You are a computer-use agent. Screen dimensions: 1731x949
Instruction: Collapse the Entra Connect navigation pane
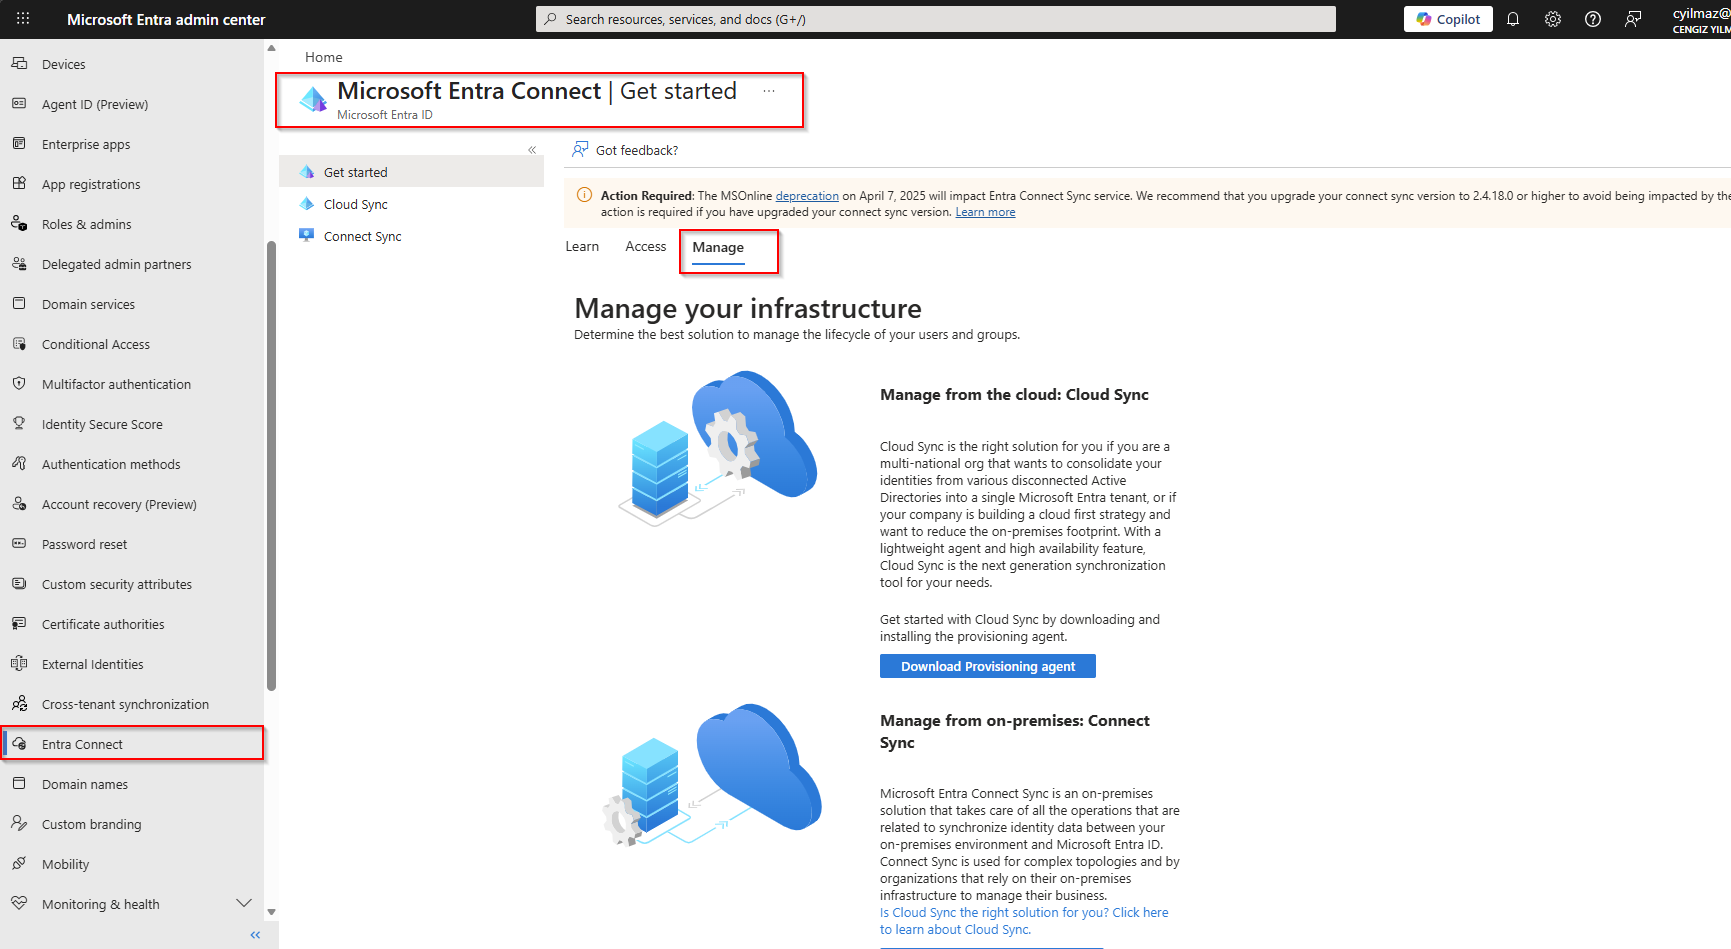pos(532,149)
